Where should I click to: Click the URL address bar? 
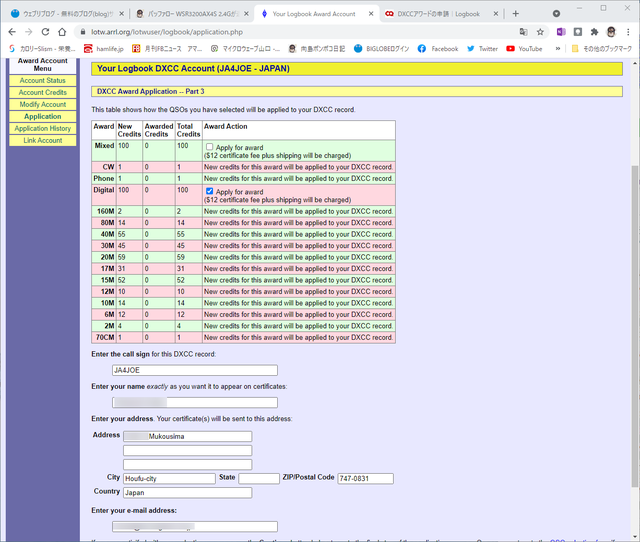point(300,32)
